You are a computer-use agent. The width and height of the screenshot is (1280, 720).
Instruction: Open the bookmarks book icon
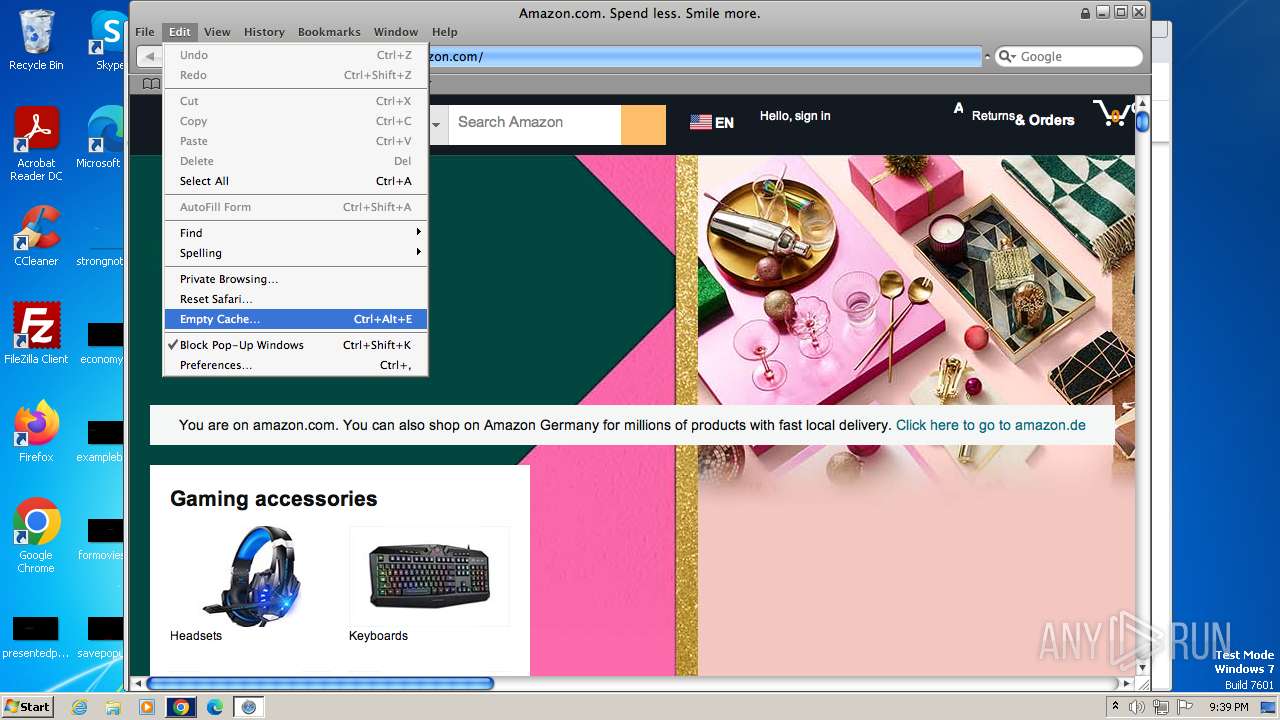point(151,84)
